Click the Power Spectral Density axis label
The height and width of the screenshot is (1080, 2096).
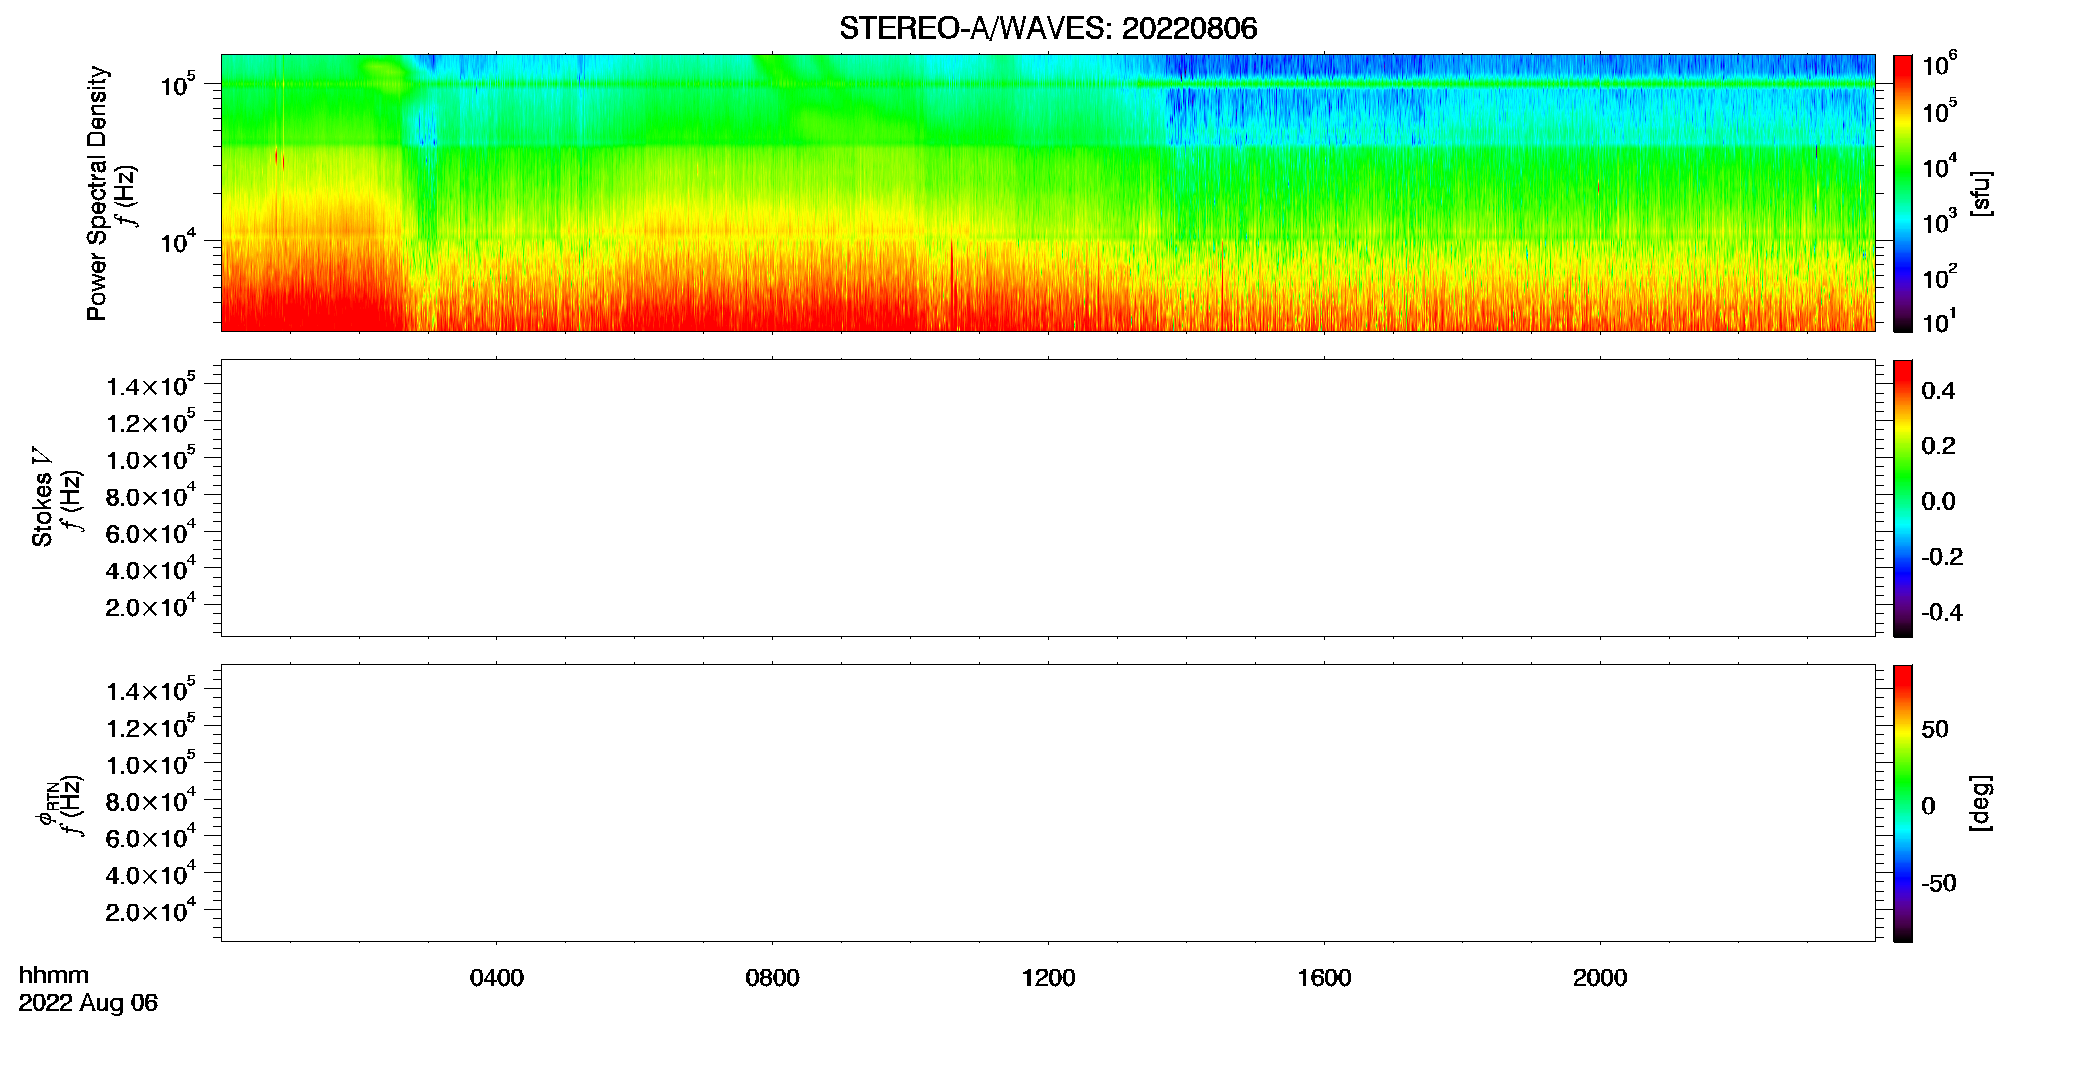[x=97, y=193]
